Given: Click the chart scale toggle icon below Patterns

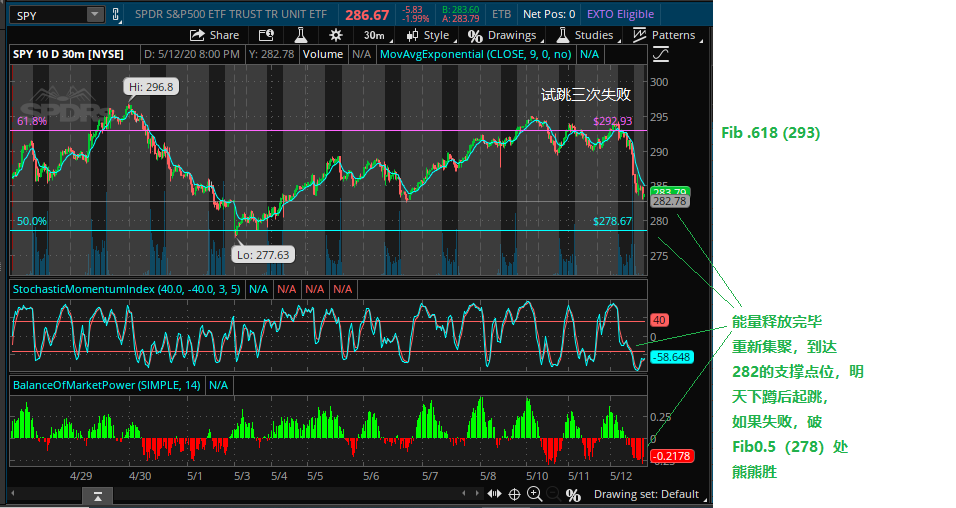Looking at the screenshot, I should [661, 55].
